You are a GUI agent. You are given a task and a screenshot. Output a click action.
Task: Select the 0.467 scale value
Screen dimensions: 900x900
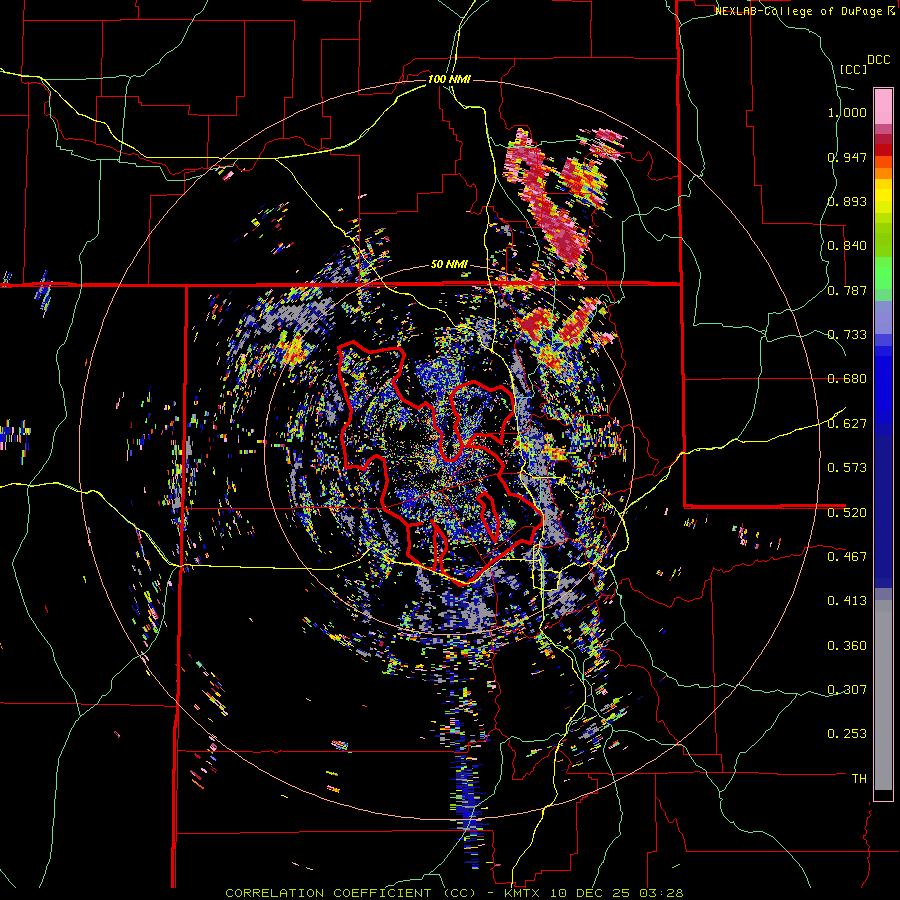click(x=847, y=556)
